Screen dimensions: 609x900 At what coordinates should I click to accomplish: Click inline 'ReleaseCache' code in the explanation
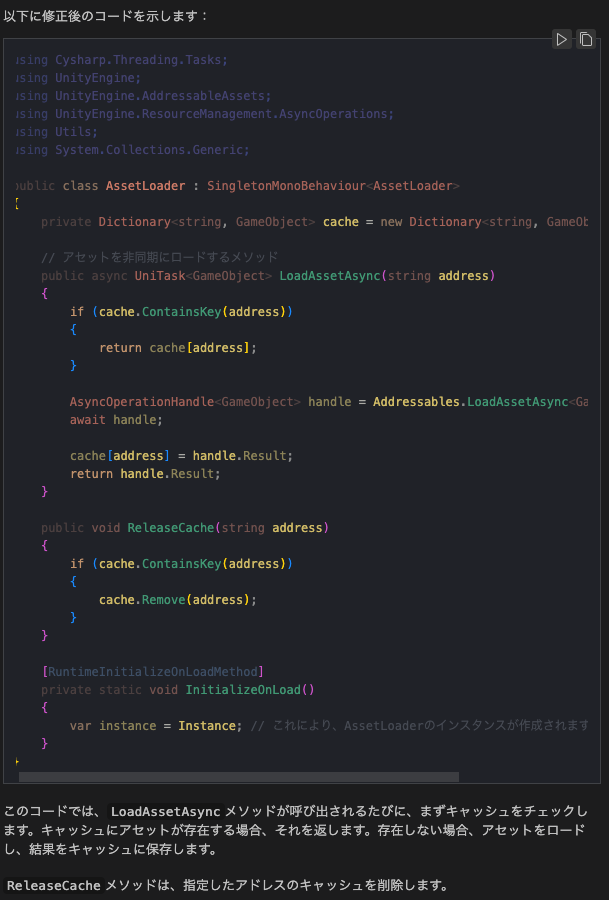(x=53, y=886)
